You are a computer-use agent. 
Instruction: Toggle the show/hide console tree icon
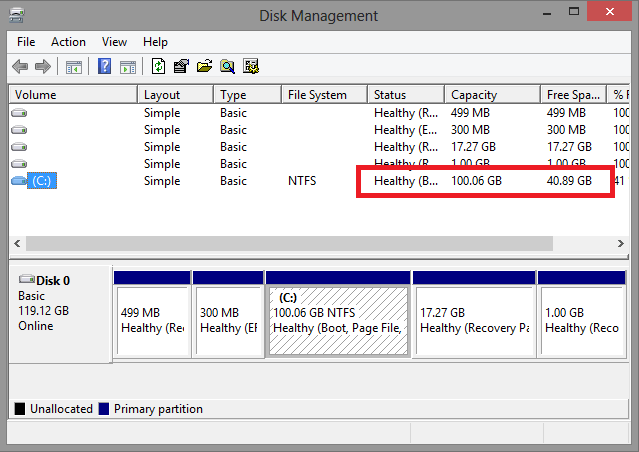point(74,67)
